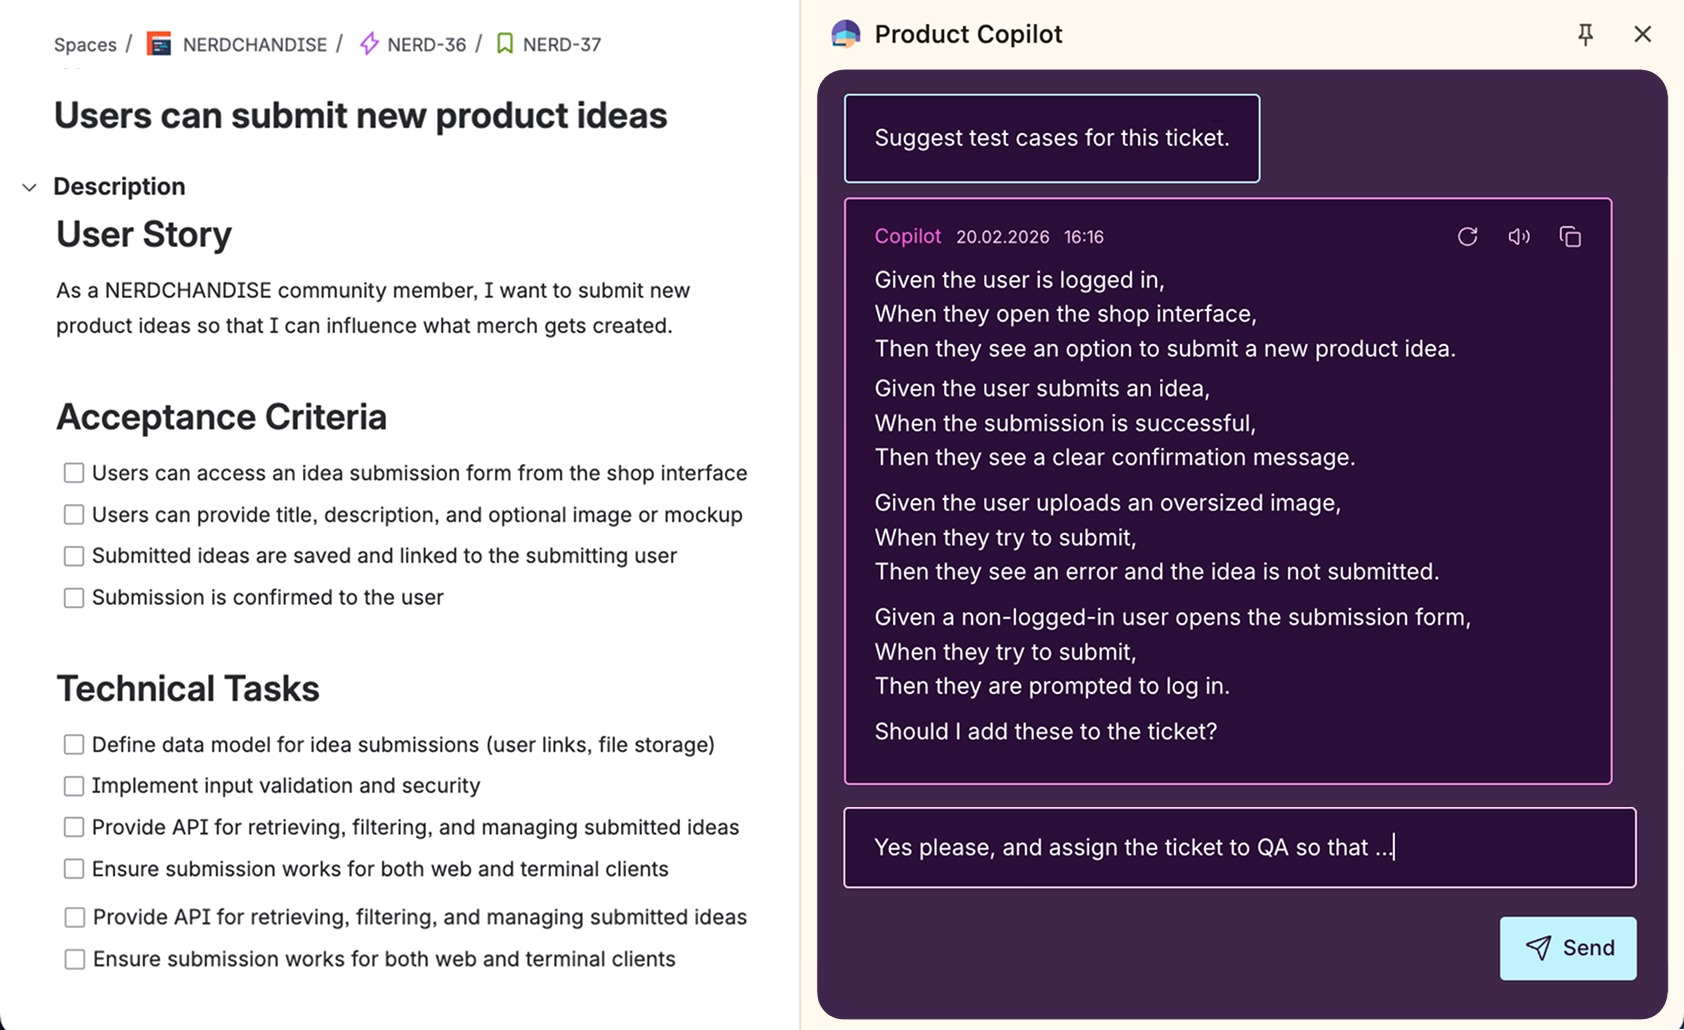This screenshot has height=1030, width=1684.
Task: Close the Product Copilot panel
Action: pyautogui.click(x=1642, y=34)
